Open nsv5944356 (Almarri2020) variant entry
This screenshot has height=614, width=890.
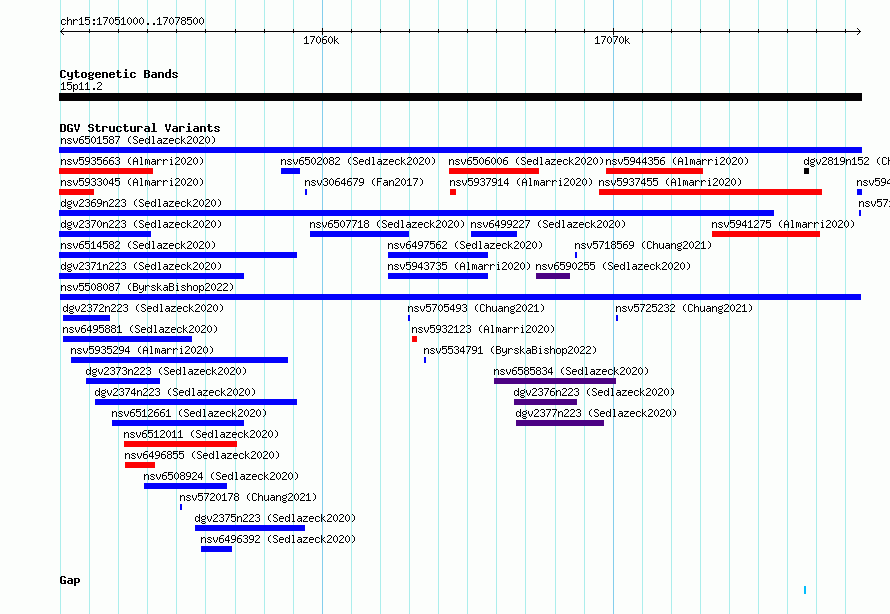coord(677,161)
